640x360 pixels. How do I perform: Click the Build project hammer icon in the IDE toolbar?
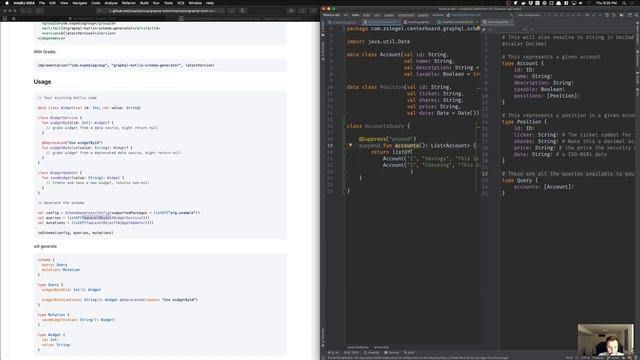pyautogui.click(x=511, y=15)
